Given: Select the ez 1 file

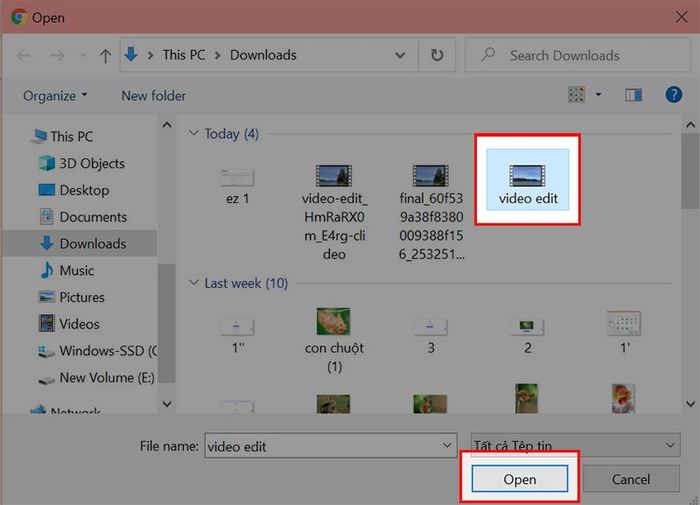Looking at the screenshot, I should [x=237, y=186].
